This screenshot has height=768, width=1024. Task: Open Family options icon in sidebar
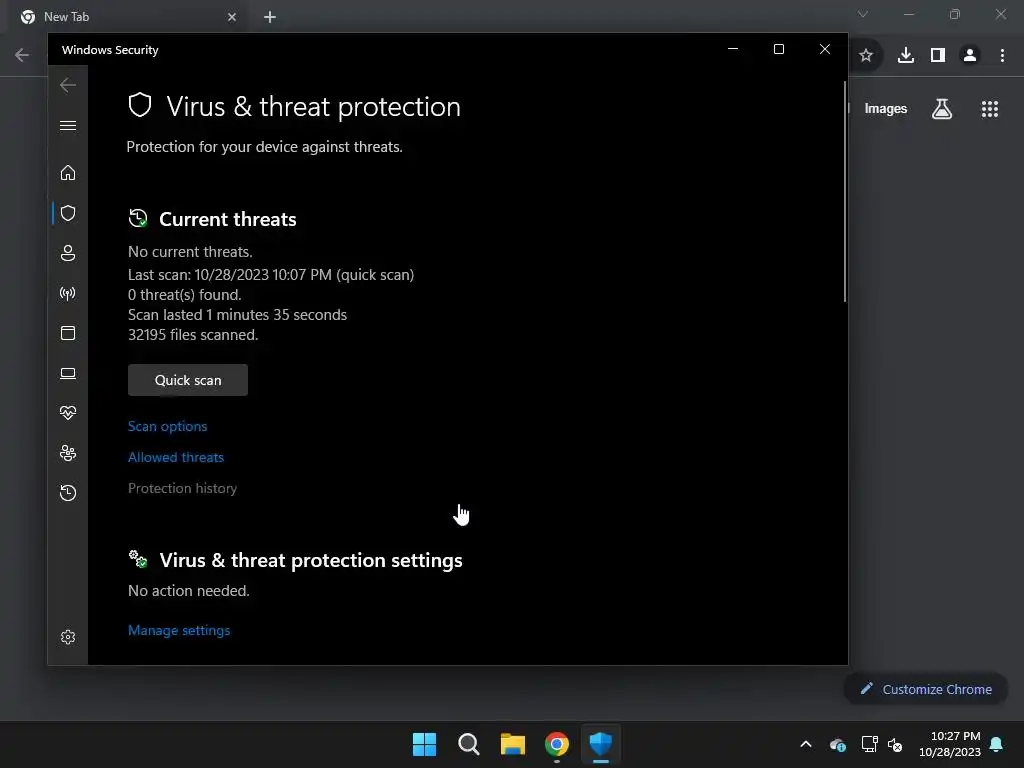point(68,453)
